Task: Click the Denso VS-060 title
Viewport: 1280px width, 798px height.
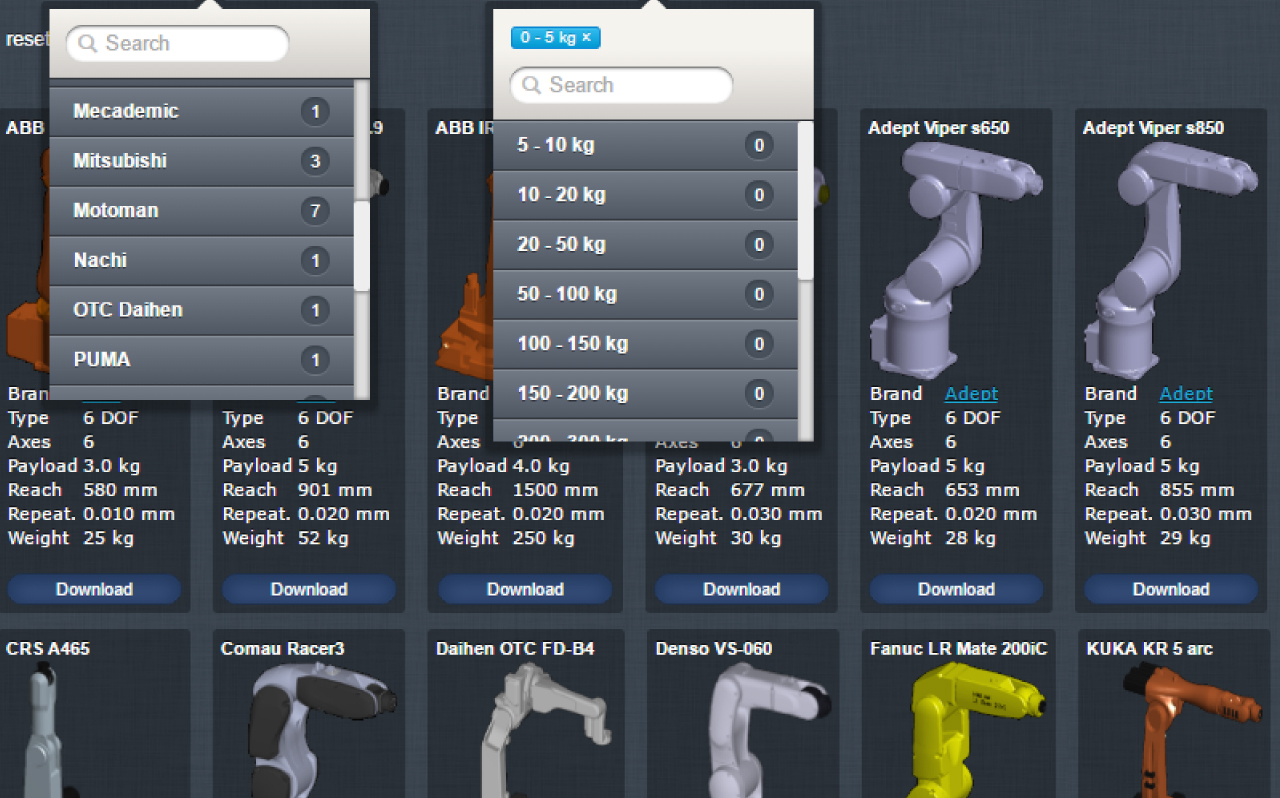Action: click(714, 649)
